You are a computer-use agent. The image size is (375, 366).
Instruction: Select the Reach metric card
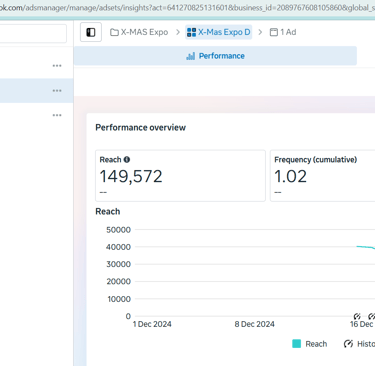point(180,176)
